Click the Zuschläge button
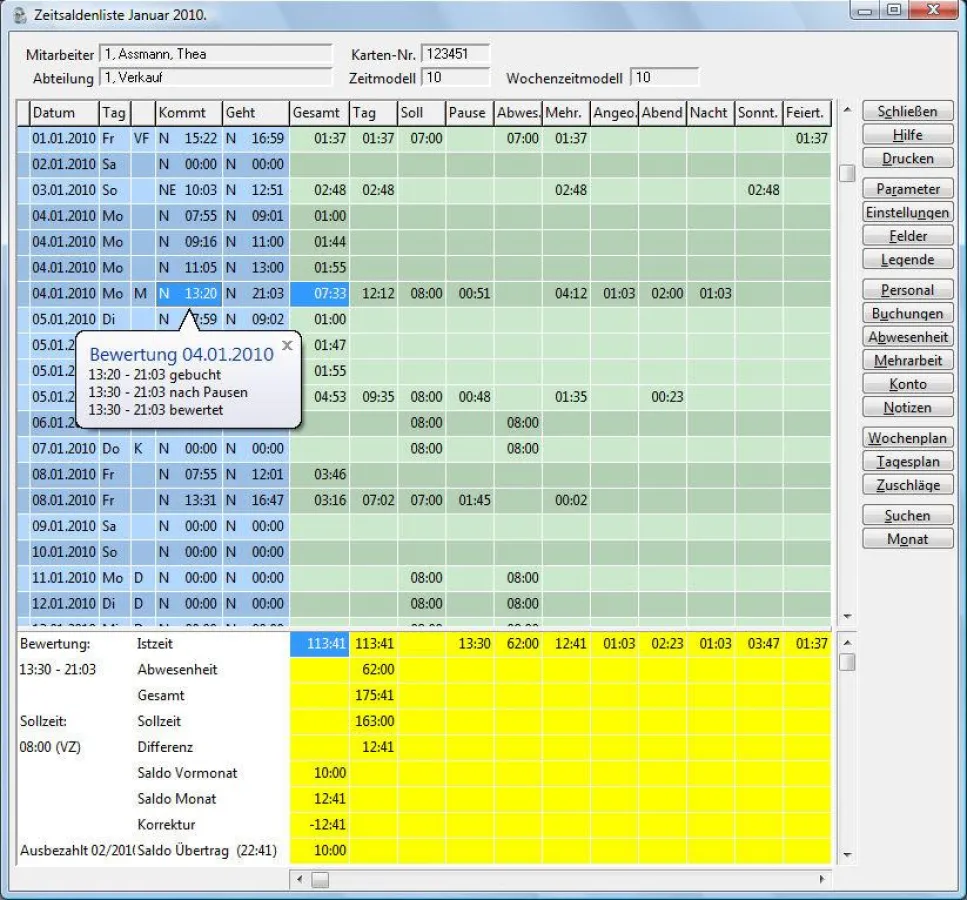 [x=907, y=484]
